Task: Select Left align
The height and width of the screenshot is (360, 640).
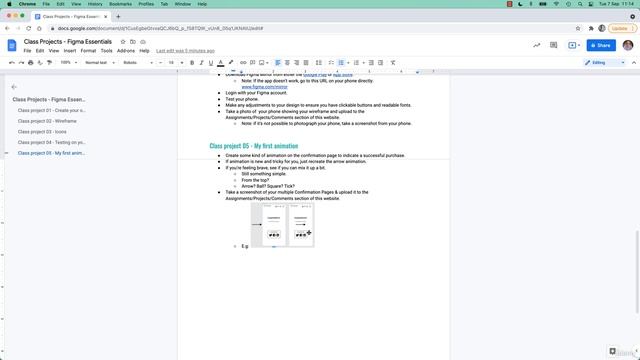Action: [278, 62]
